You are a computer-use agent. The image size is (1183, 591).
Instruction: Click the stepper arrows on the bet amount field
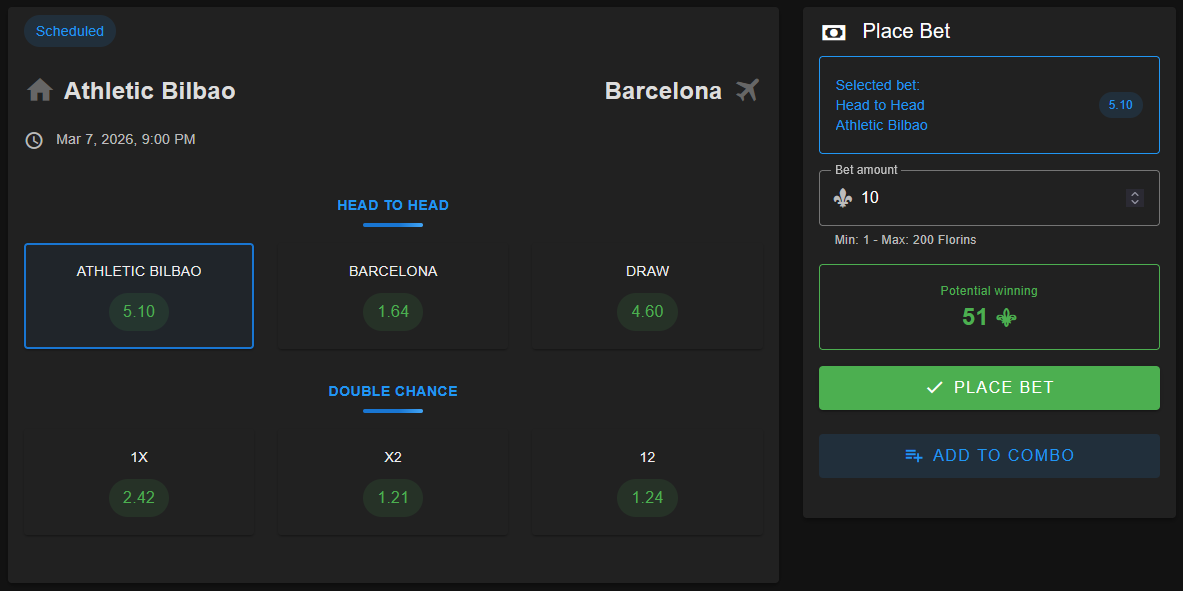1135,197
